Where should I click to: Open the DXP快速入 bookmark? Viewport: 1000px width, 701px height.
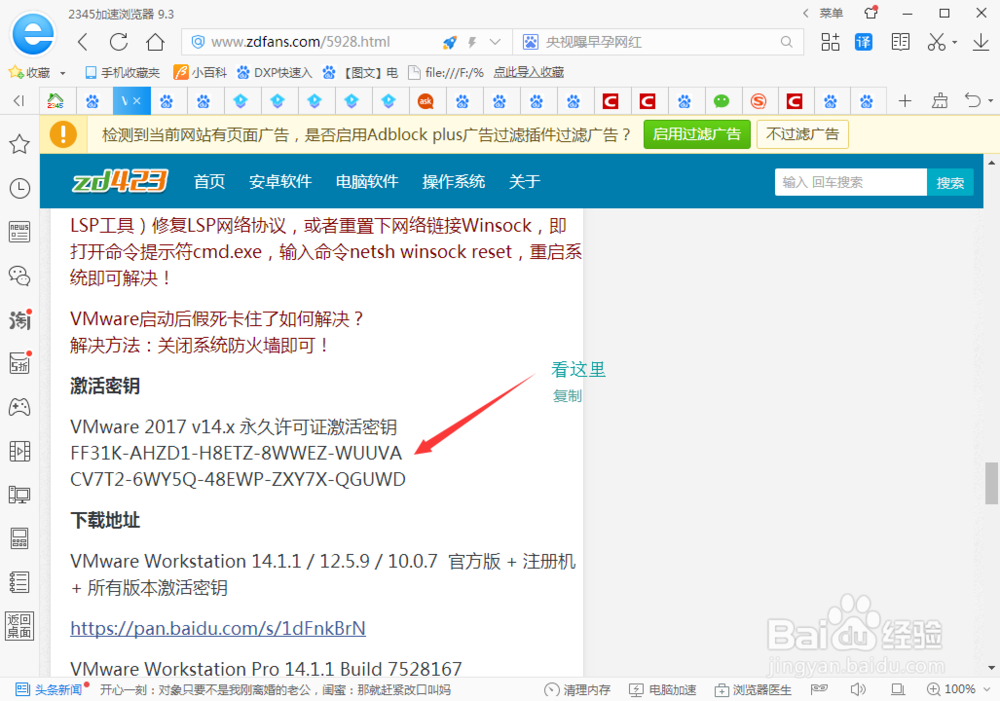click(x=274, y=73)
